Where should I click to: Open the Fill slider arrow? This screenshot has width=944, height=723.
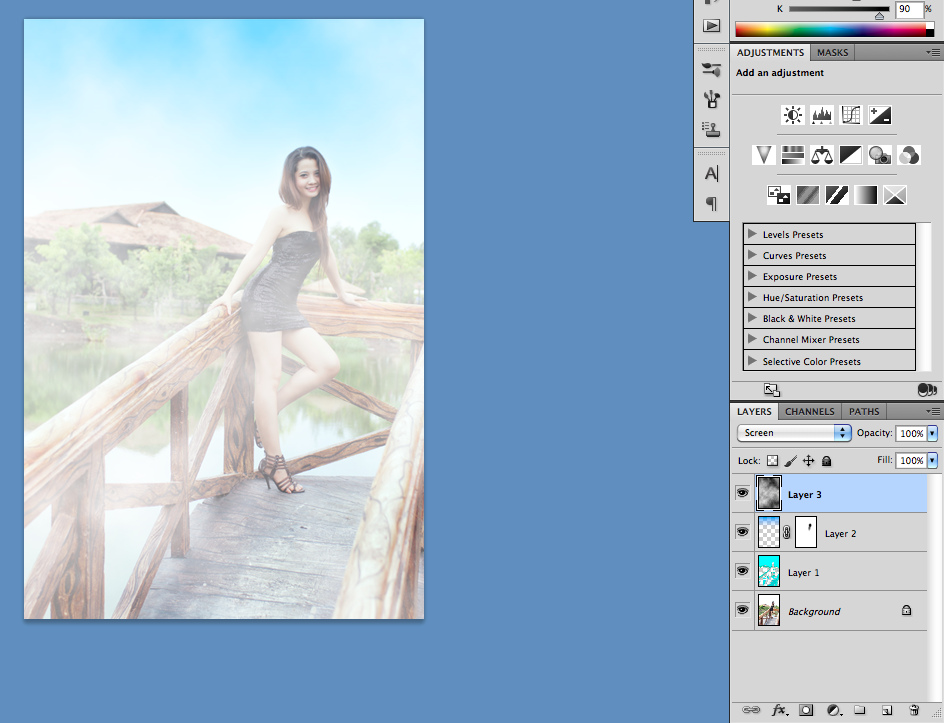coord(933,461)
